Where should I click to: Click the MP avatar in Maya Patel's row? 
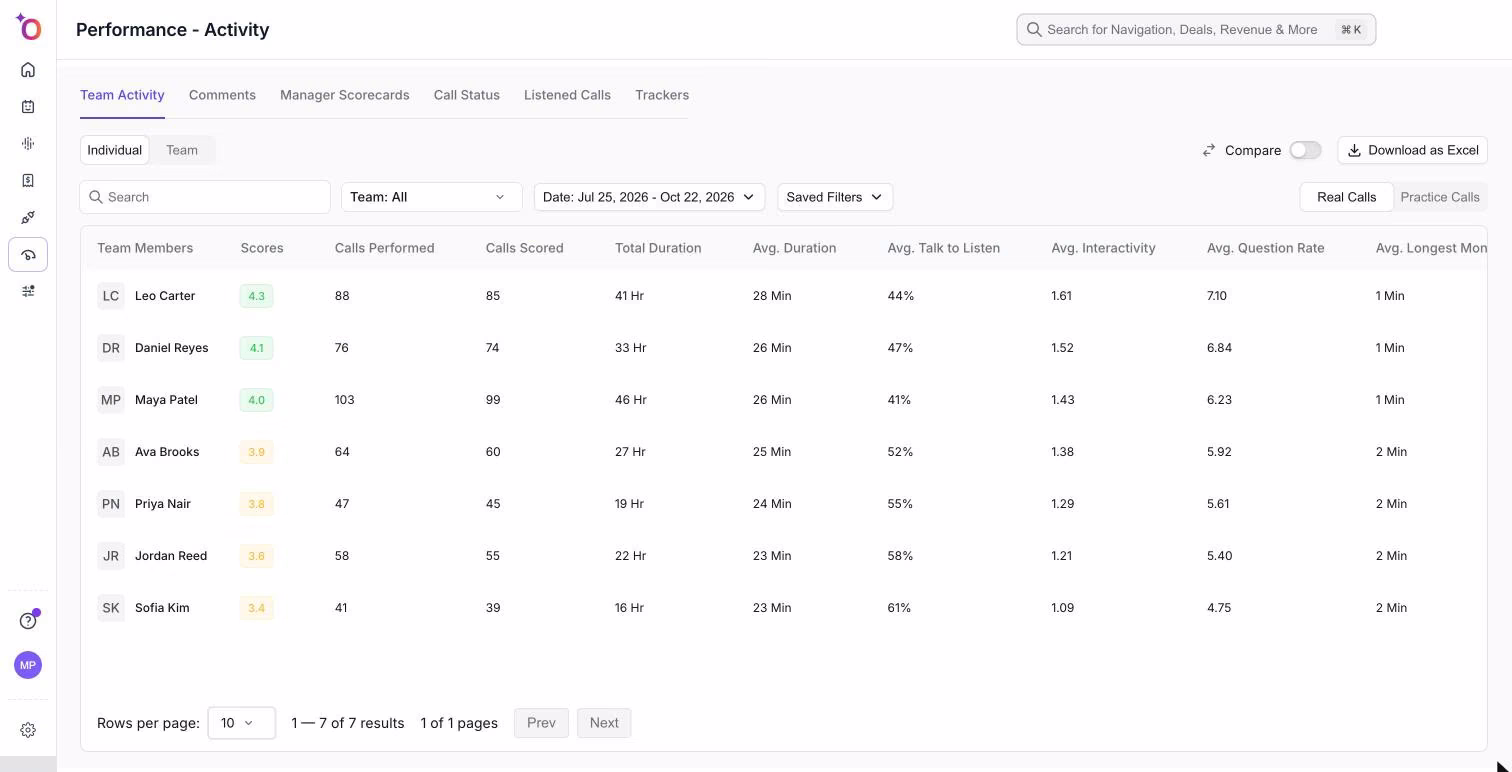[111, 400]
